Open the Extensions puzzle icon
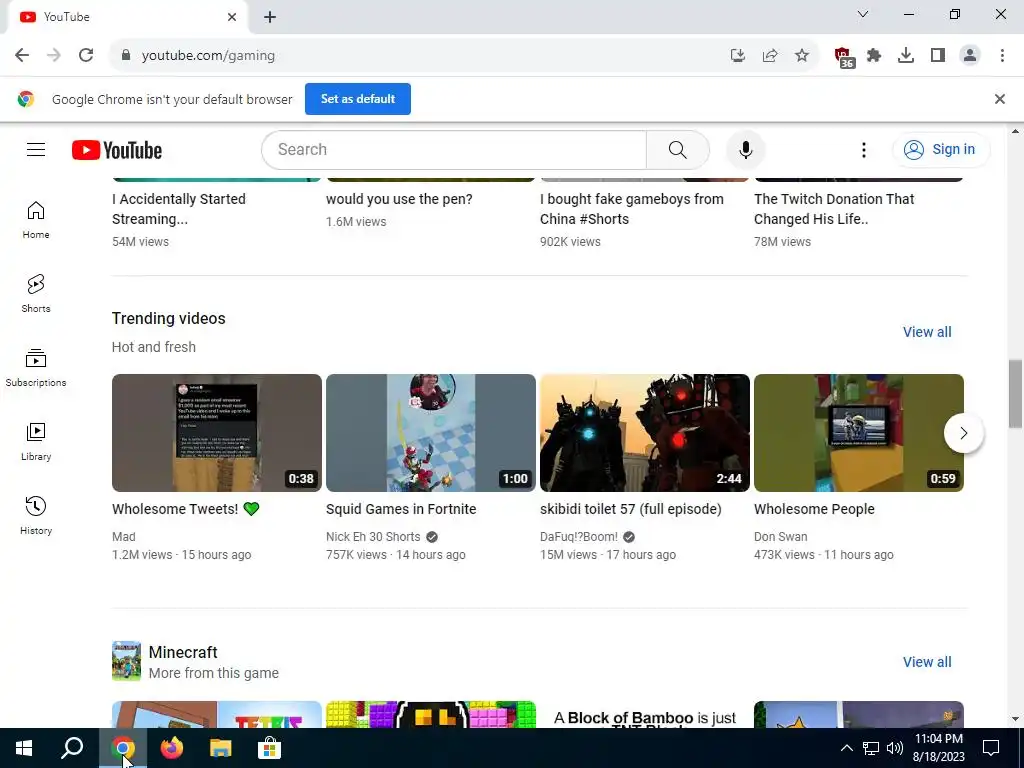 click(x=874, y=56)
